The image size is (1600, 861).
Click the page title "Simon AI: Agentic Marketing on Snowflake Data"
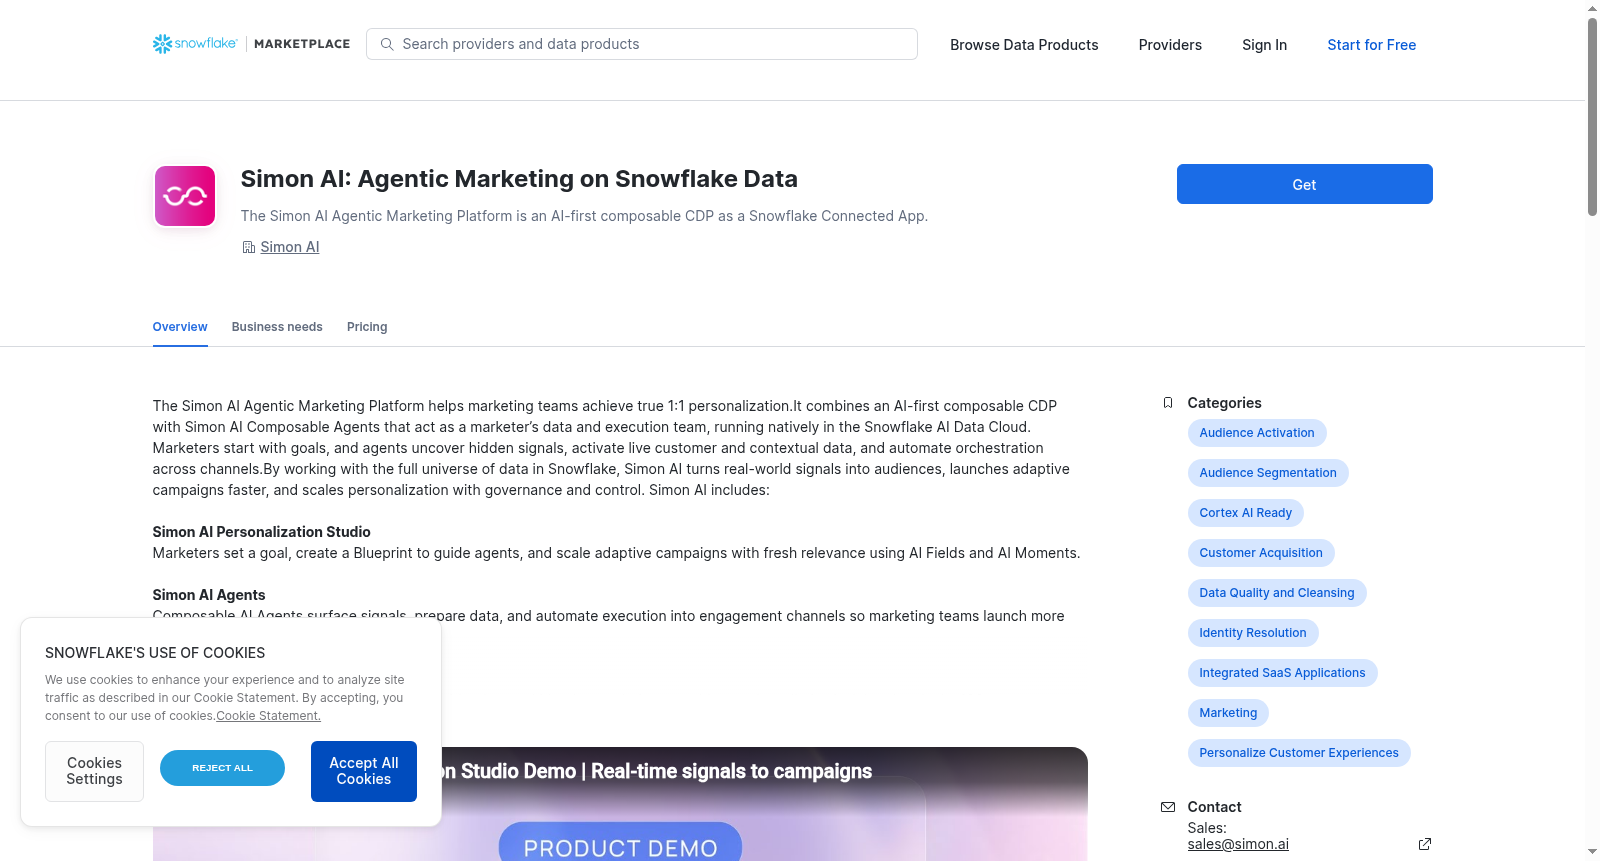click(x=519, y=179)
